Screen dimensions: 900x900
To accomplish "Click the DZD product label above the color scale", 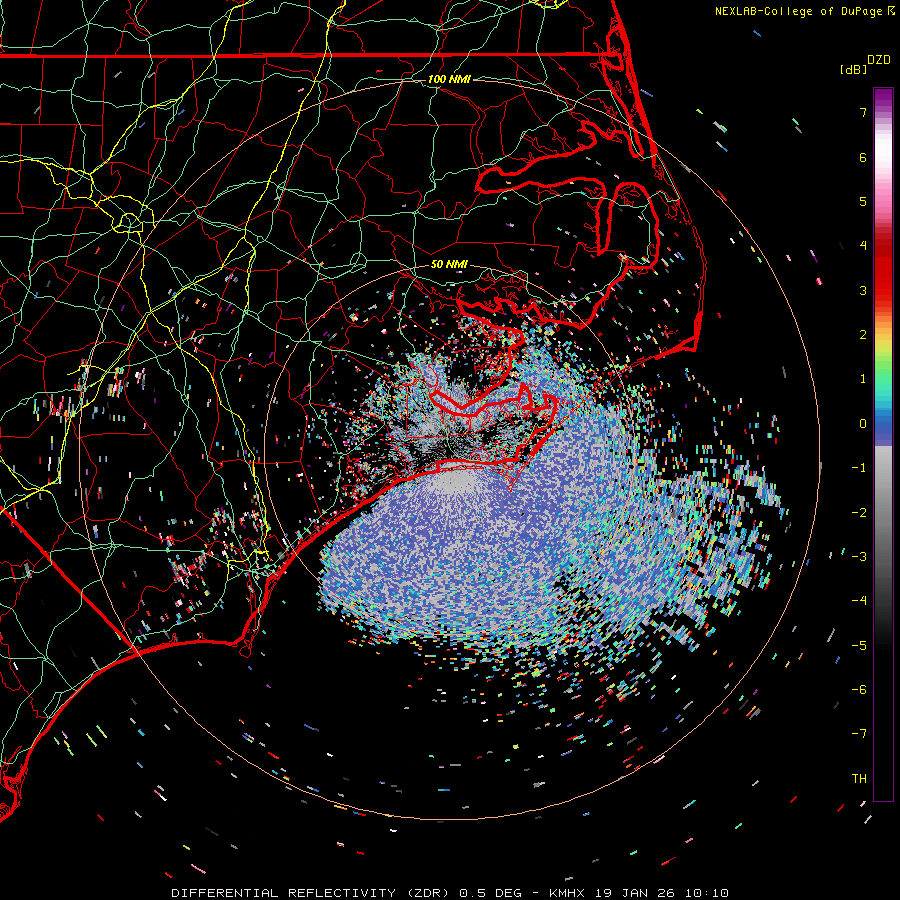I will click(879, 60).
